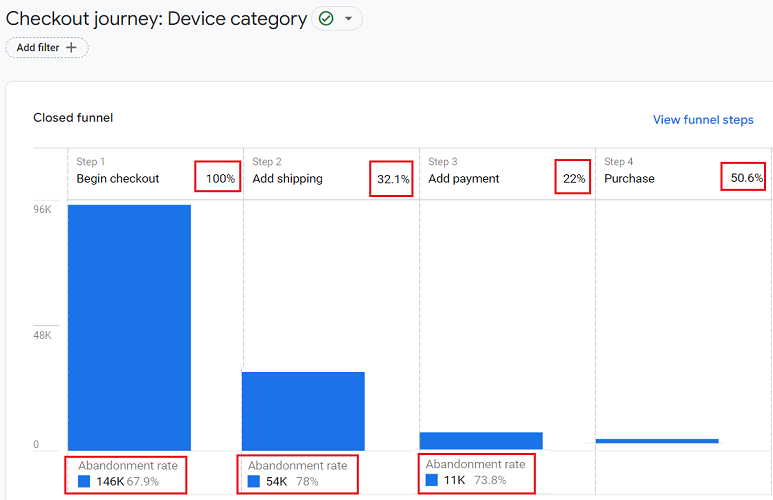
Task: Click the Step 1 label
Action: point(91,162)
